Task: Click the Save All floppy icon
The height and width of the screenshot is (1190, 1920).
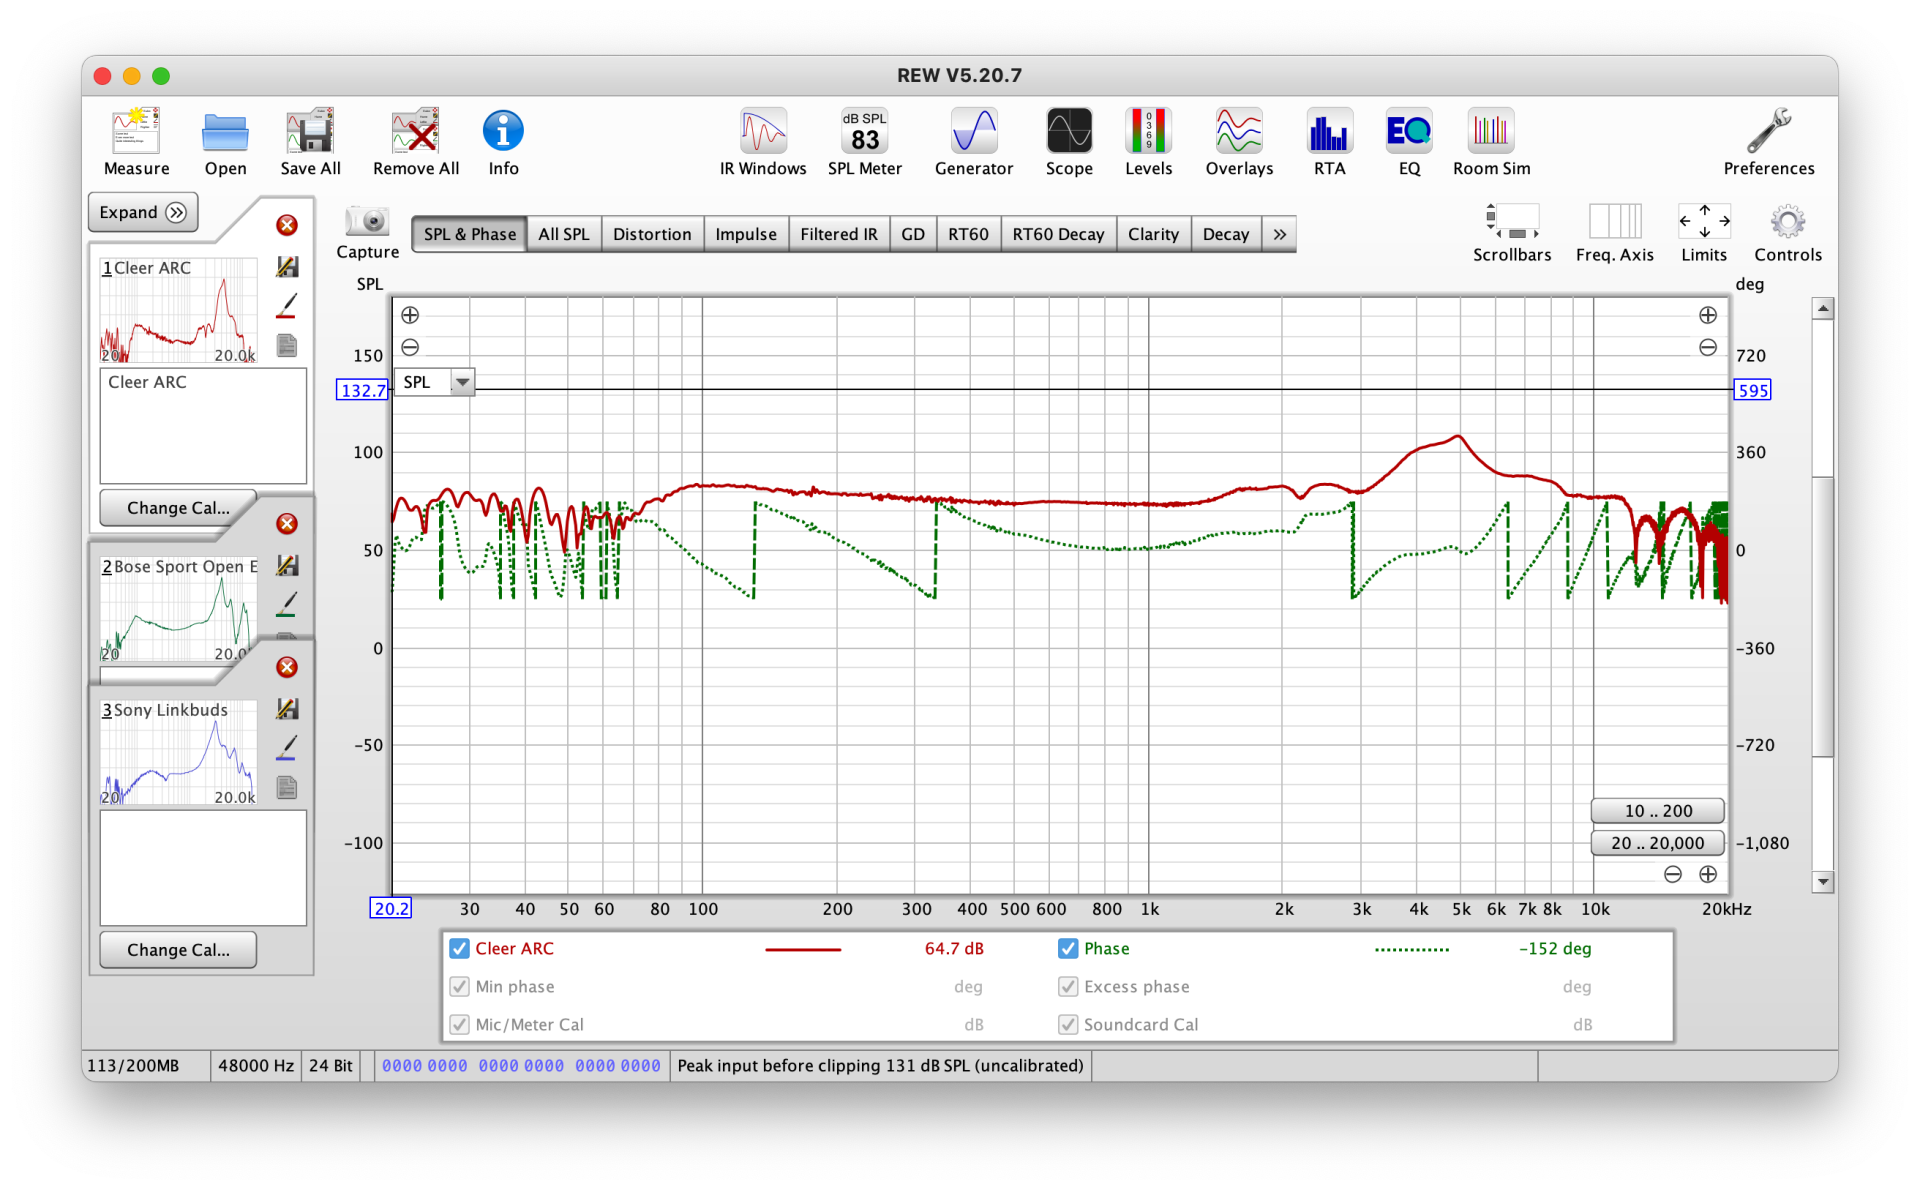Action: pyautogui.click(x=310, y=131)
